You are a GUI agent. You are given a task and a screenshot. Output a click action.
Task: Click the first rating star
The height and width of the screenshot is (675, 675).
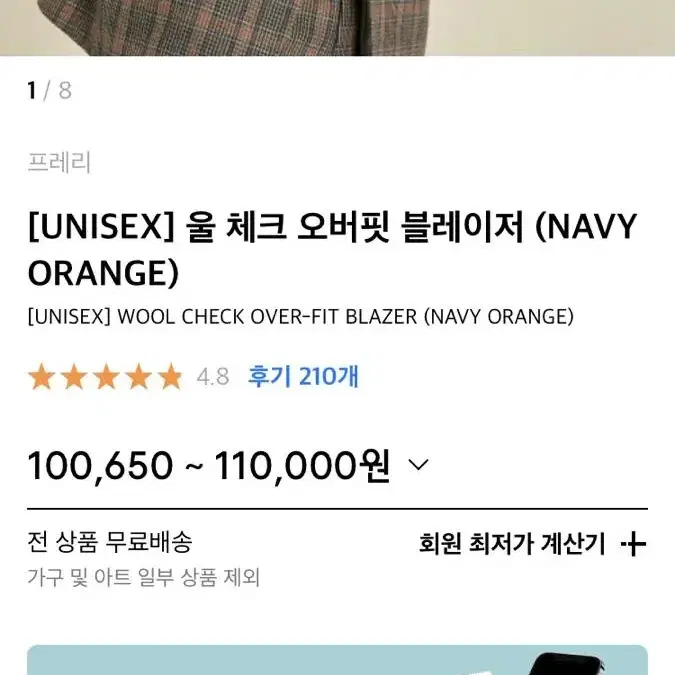coord(41,377)
